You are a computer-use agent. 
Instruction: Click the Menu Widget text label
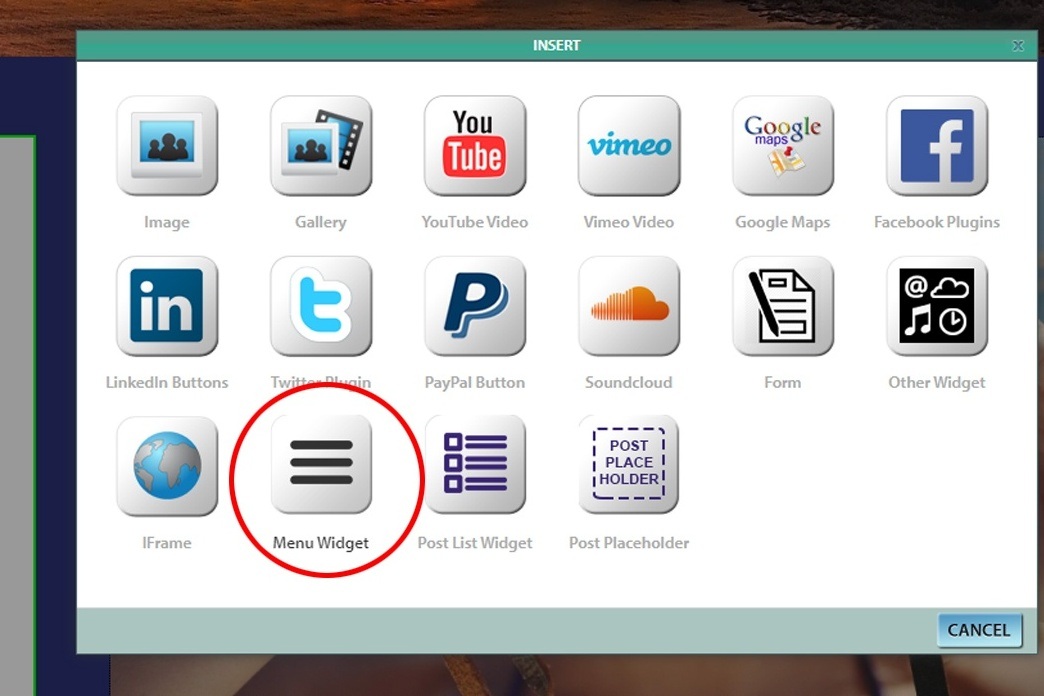tap(320, 543)
